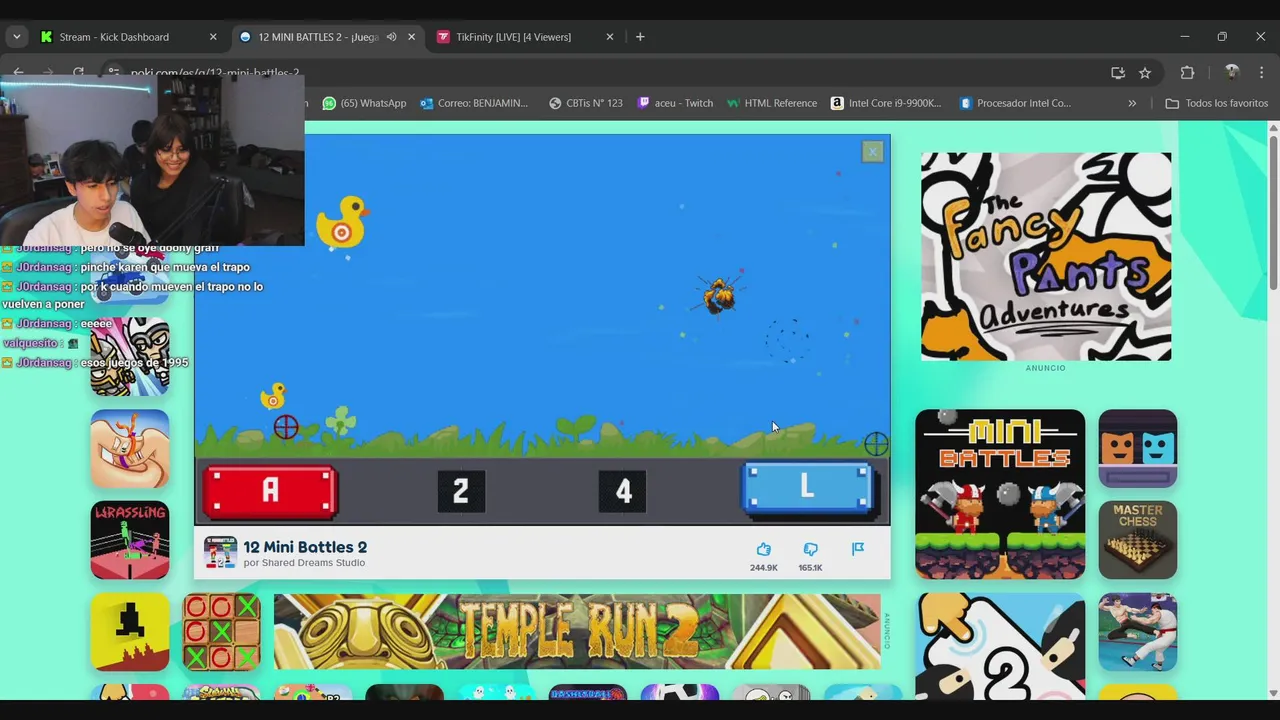Open the Master Chess game thumbnail
The image size is (1280, 720).
pyautogui.click(x=1138, y=540)
